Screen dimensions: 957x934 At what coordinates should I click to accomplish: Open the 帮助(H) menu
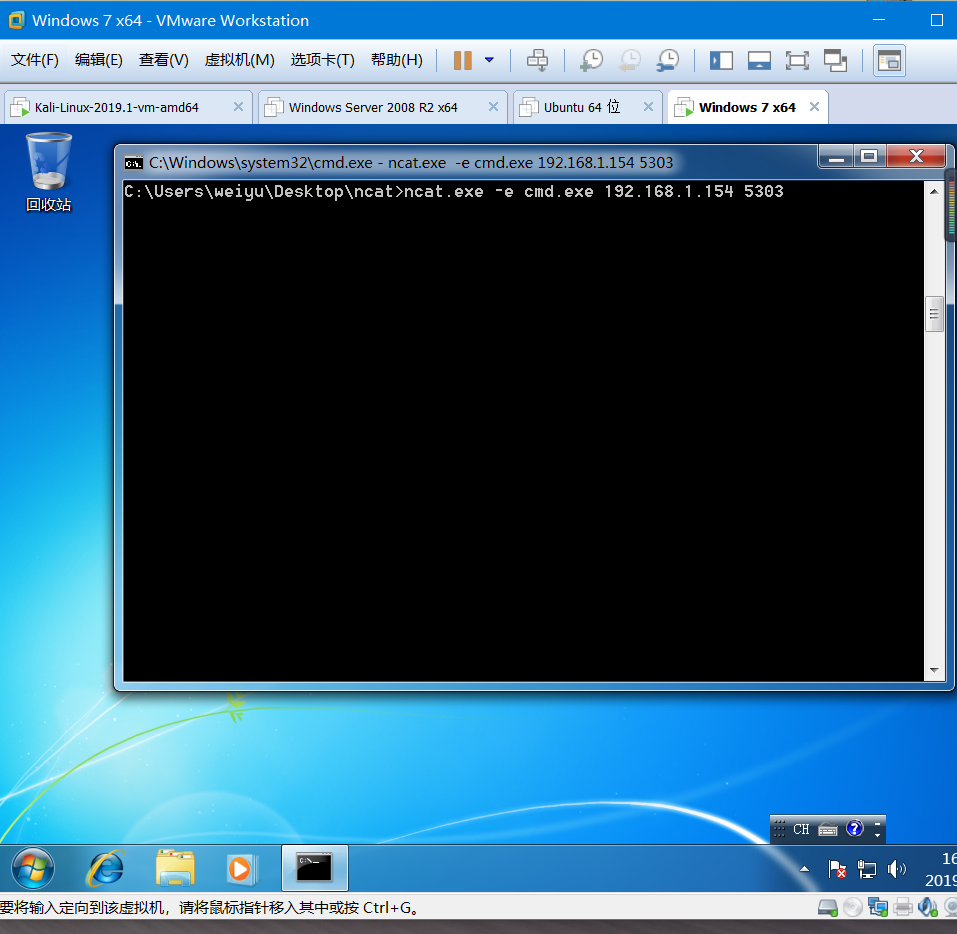397,60
